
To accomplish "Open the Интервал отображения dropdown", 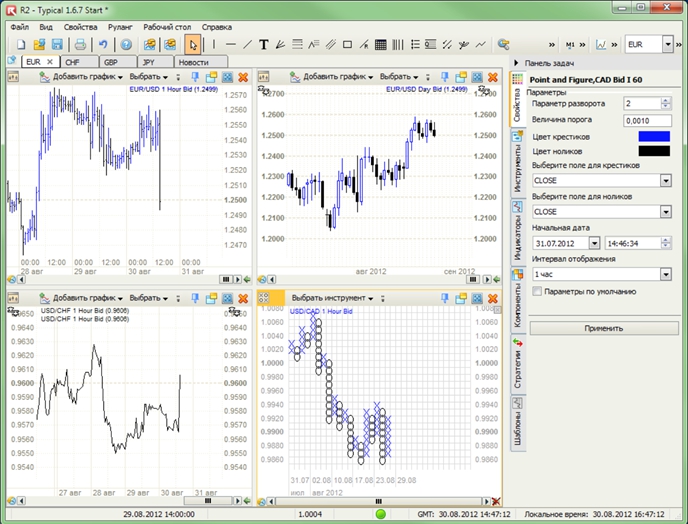I will [x=665, y=273].
